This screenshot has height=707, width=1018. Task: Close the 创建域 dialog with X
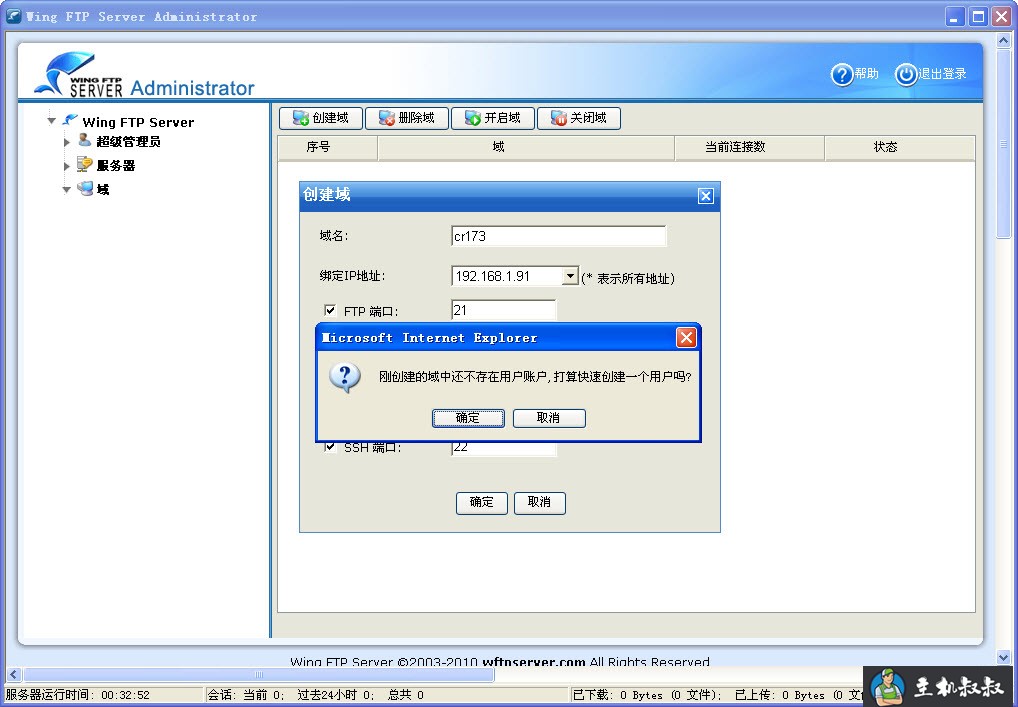coord(706,196)
